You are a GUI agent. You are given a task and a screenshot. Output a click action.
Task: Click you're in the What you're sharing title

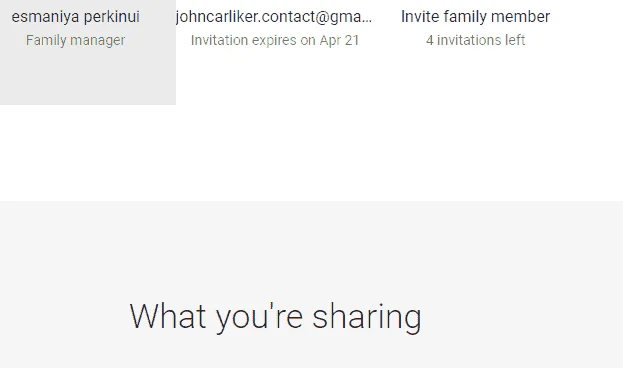pyautogui.click(x=259, y=317)
